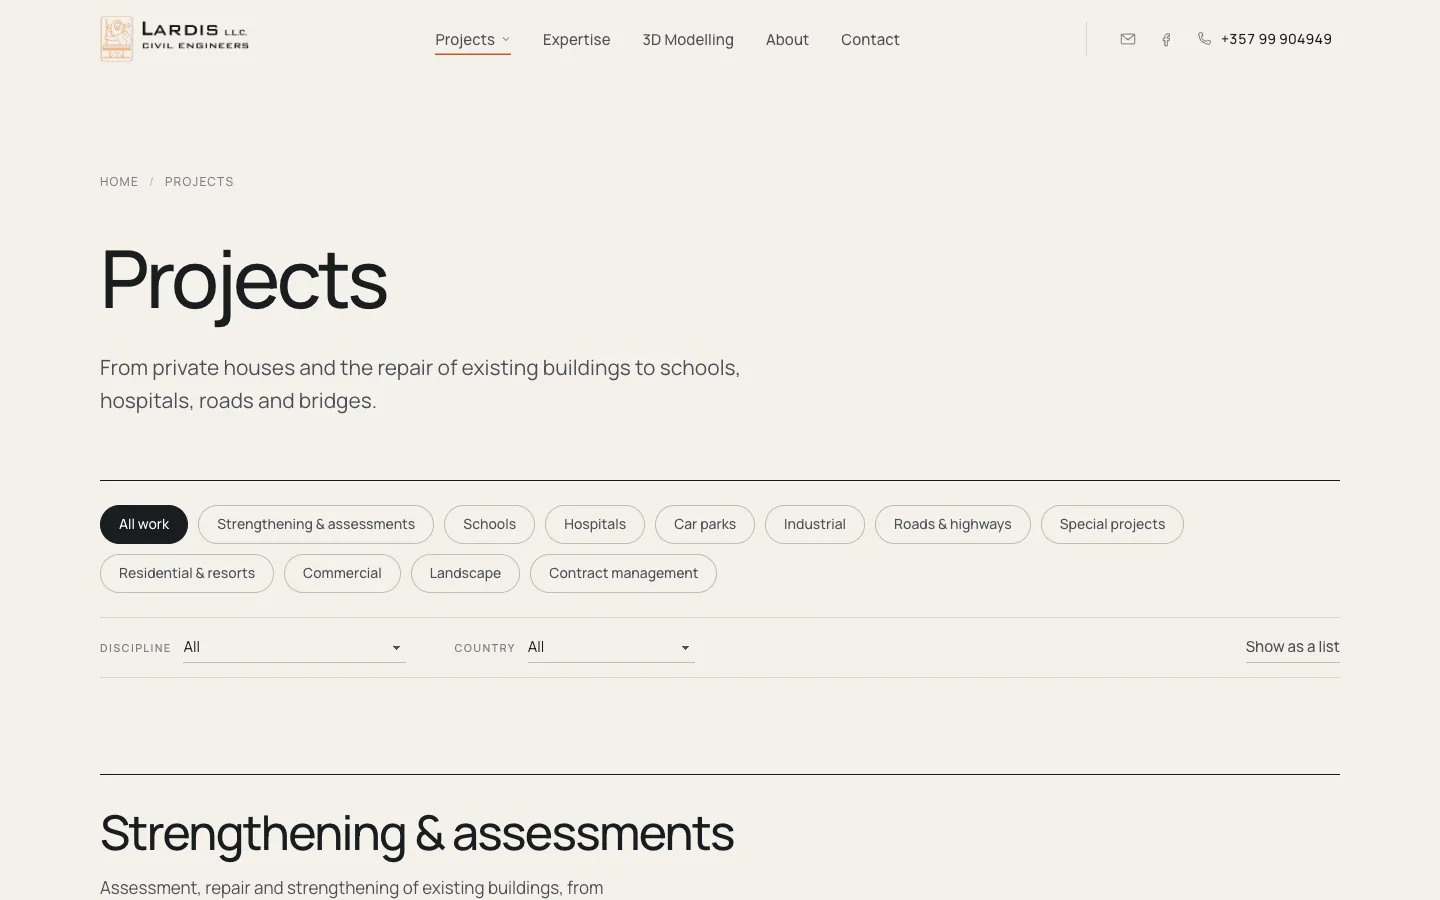Show Roads & highways projects
1440x900 pixels.
pyautogui.click(x=953, y=524)
